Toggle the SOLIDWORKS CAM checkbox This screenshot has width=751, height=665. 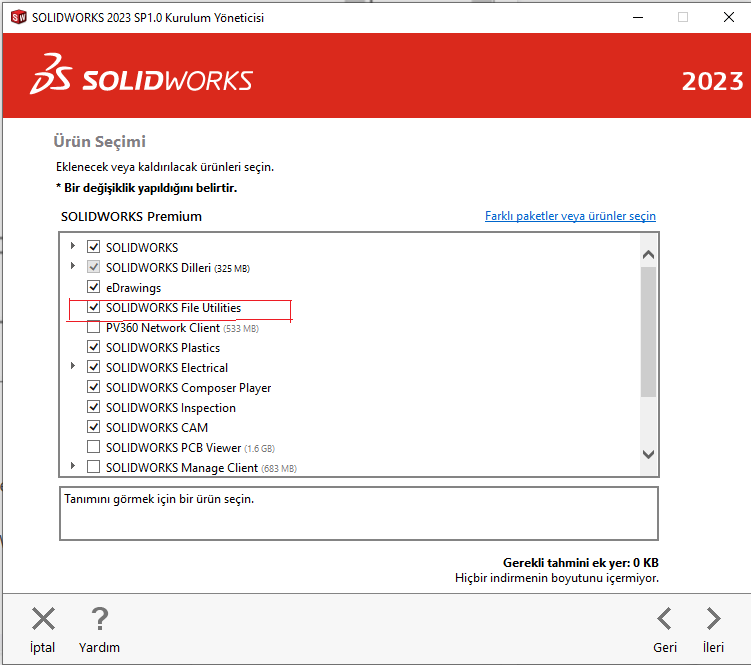click(94, 428)
